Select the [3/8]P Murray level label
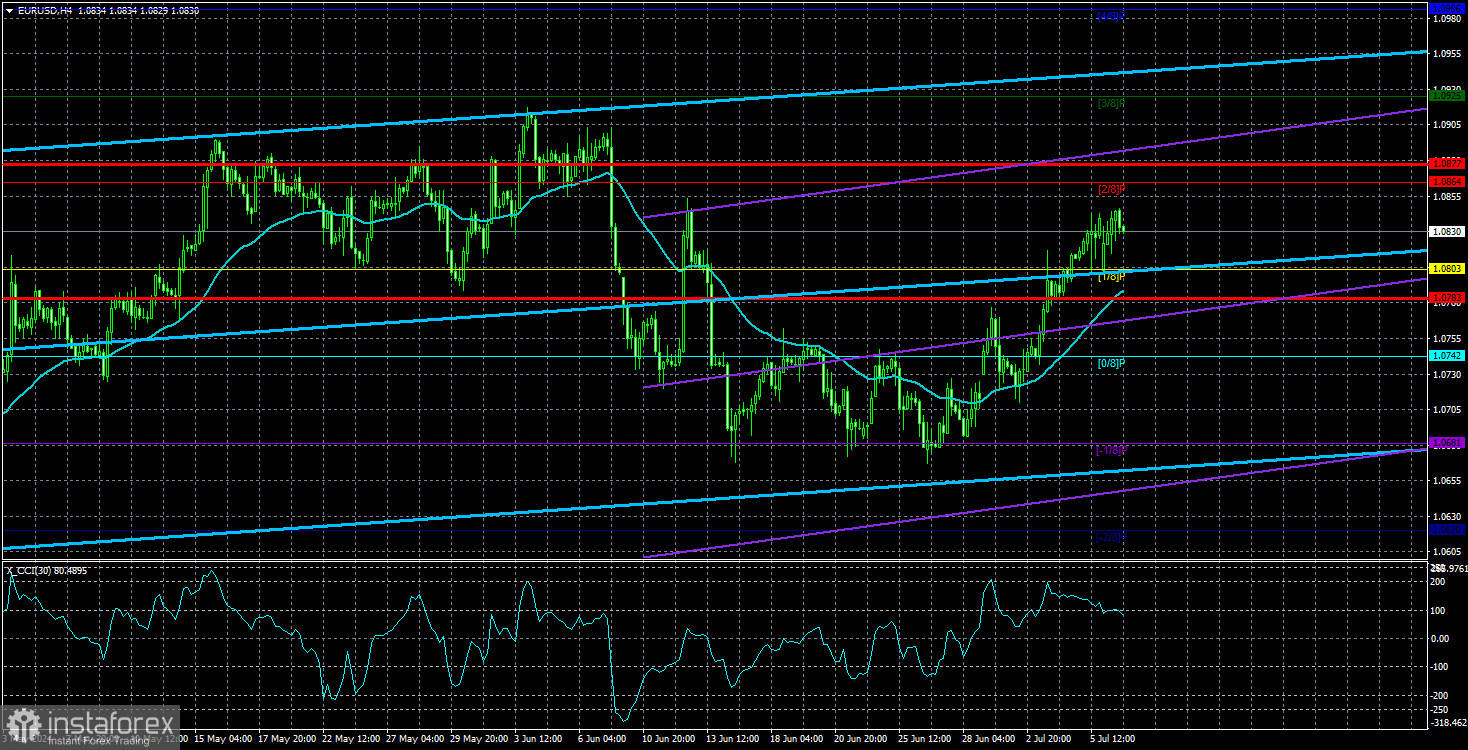The image size is (1468, 750). tap(1112, 103)
